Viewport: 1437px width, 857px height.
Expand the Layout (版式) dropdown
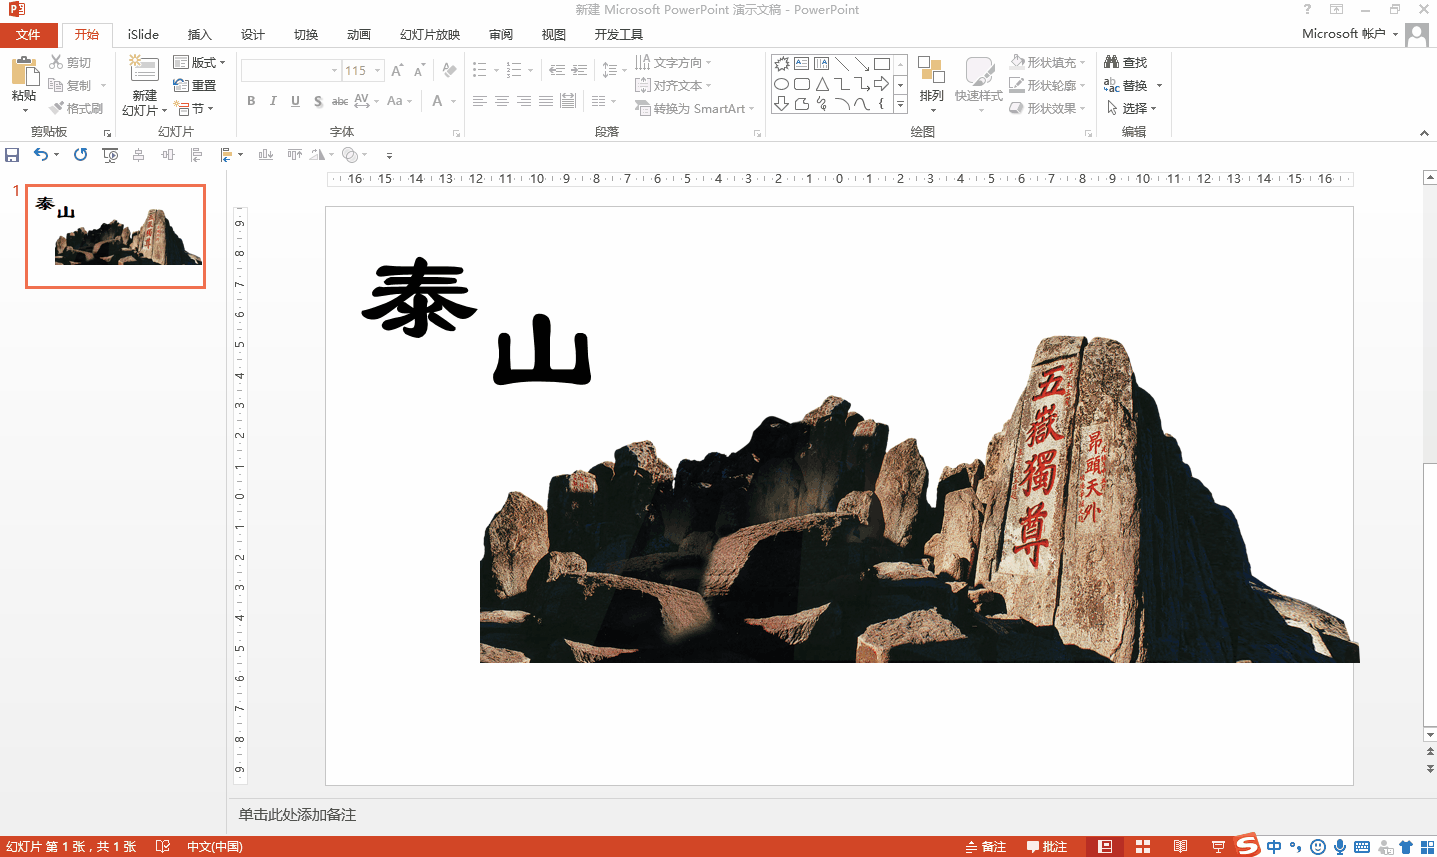pos(199,62)
